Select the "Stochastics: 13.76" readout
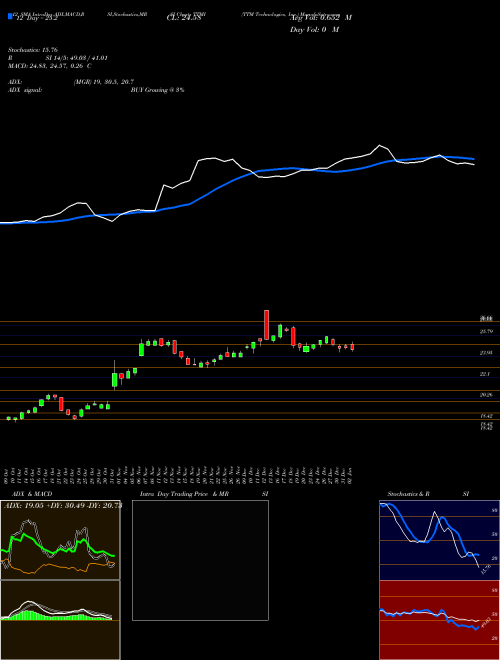 tap(32, 50)
